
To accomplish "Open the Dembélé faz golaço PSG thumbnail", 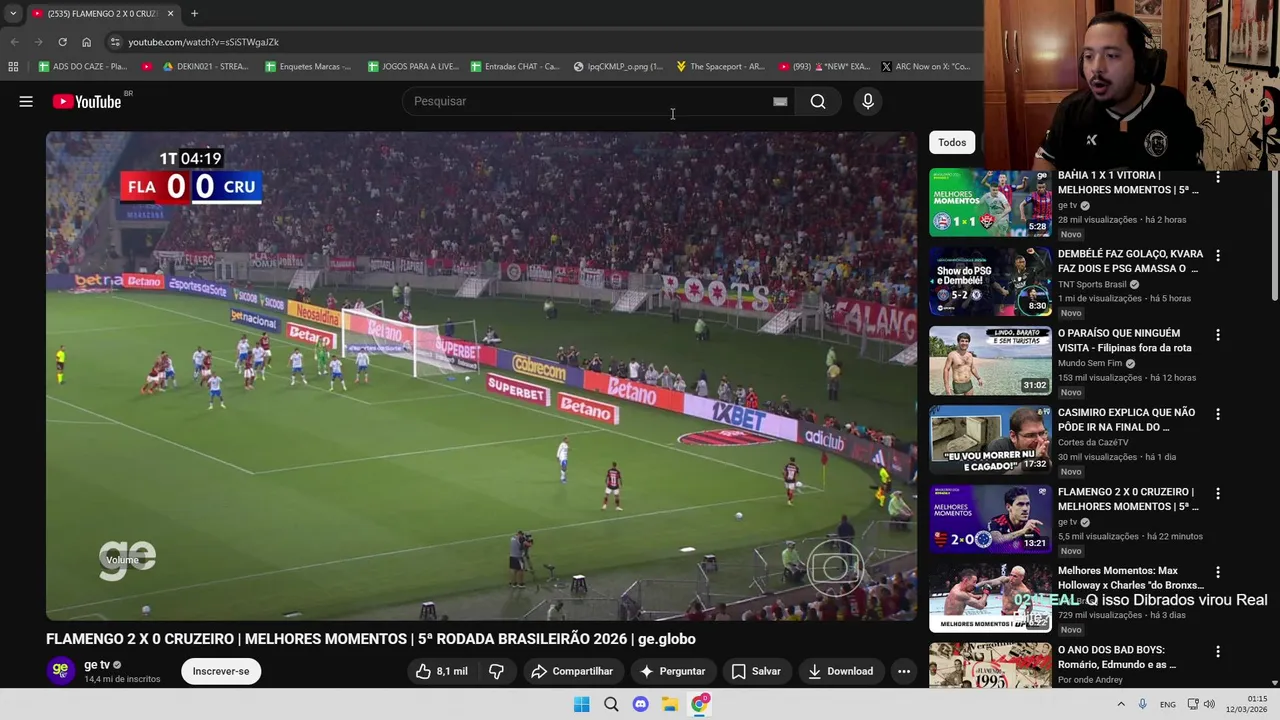I will (x=990, y=282).
